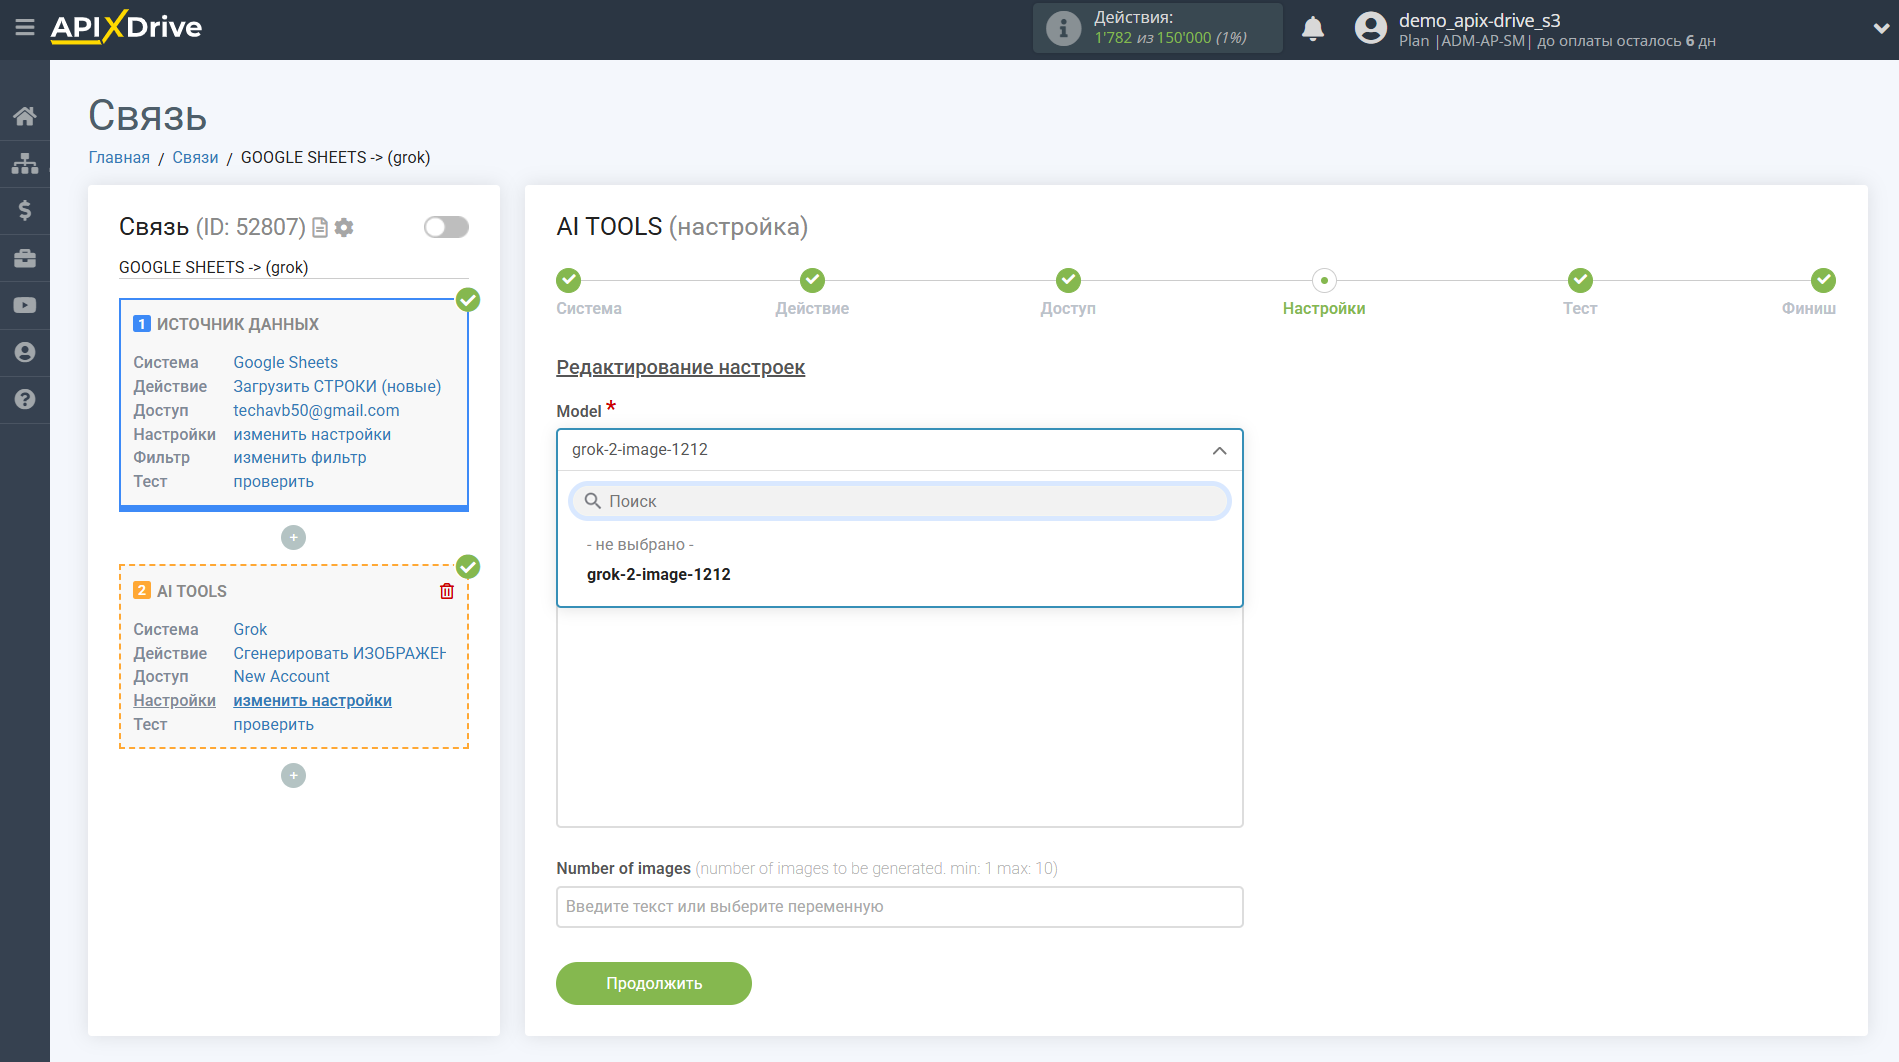The height and width of the screenshot is (1062, 1899).
Task: Open the help question mark icon in the sidebar
Action: pos(25,399)
